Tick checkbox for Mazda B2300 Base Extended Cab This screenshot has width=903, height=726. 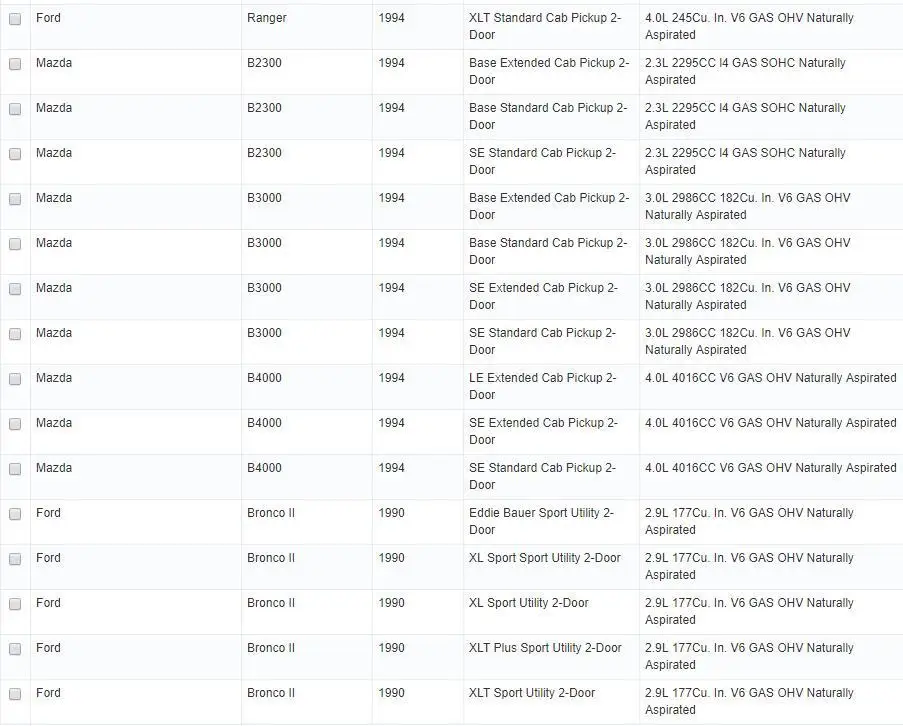tap(15, 64)
